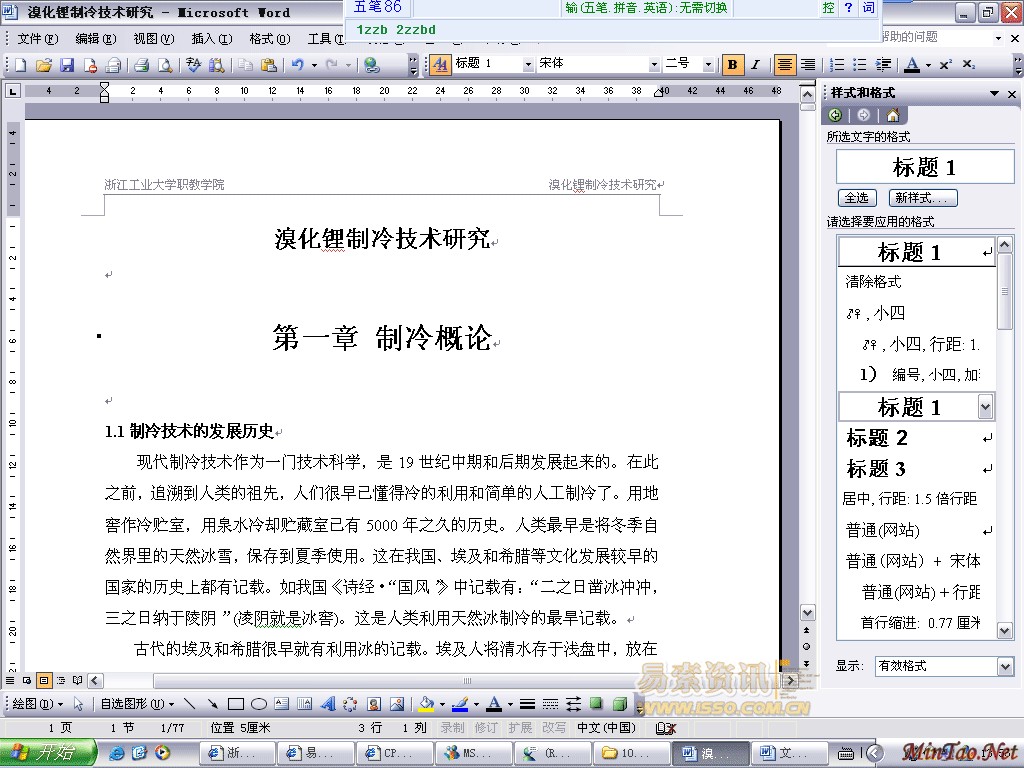
Task: Insert WordArt from the drawing toolbar
Action: click(327, 704)
